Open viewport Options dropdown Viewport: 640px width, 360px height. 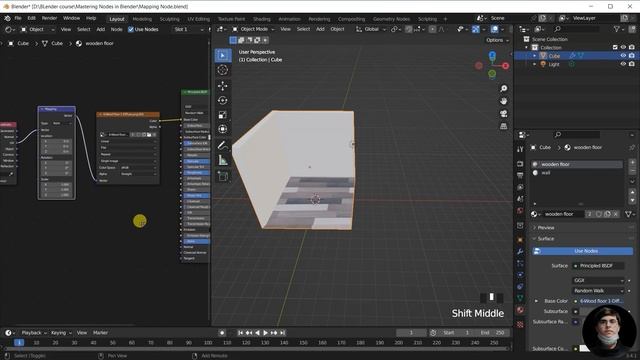pyautogui.click(x=497, y=40)
